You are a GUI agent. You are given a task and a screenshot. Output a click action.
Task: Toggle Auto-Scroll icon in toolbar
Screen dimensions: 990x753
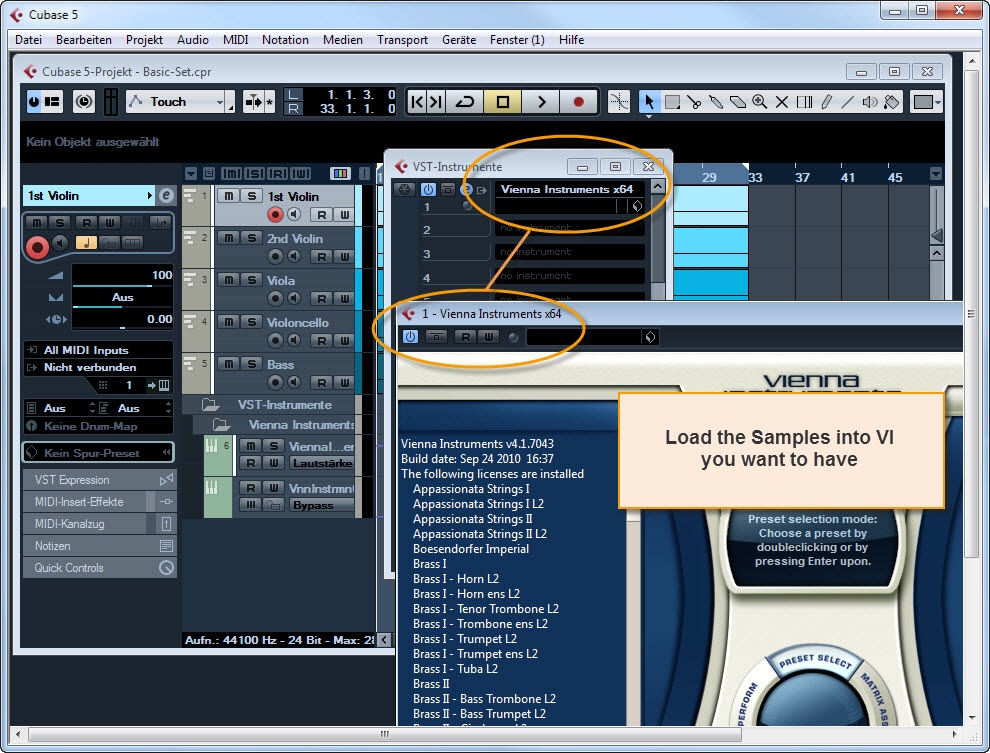pyautogui.click(x=253, y=102)
